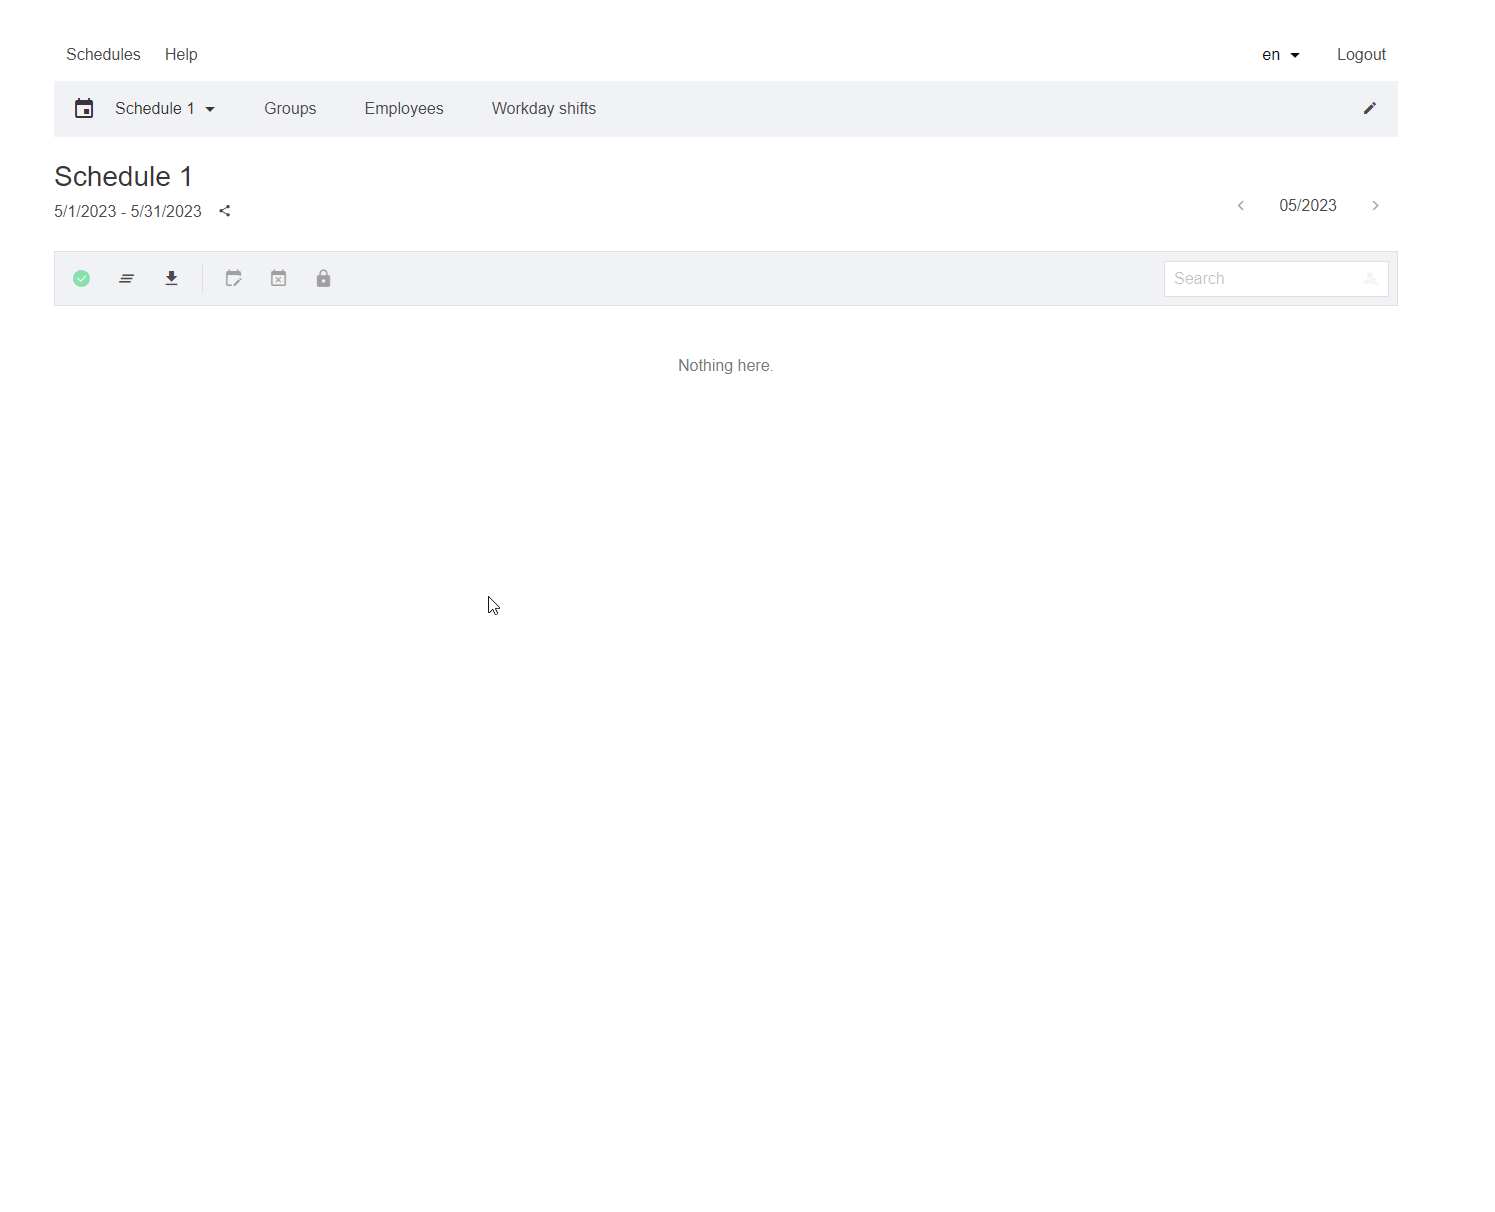Go to next month with right chevron

1375,206
